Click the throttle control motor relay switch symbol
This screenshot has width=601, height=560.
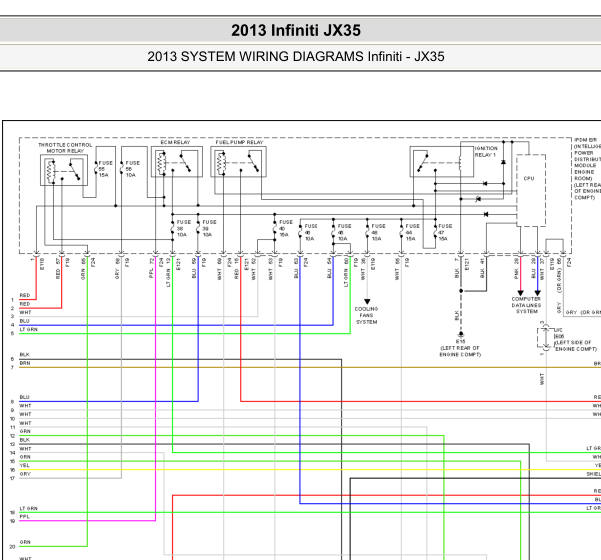click(75, 171)
